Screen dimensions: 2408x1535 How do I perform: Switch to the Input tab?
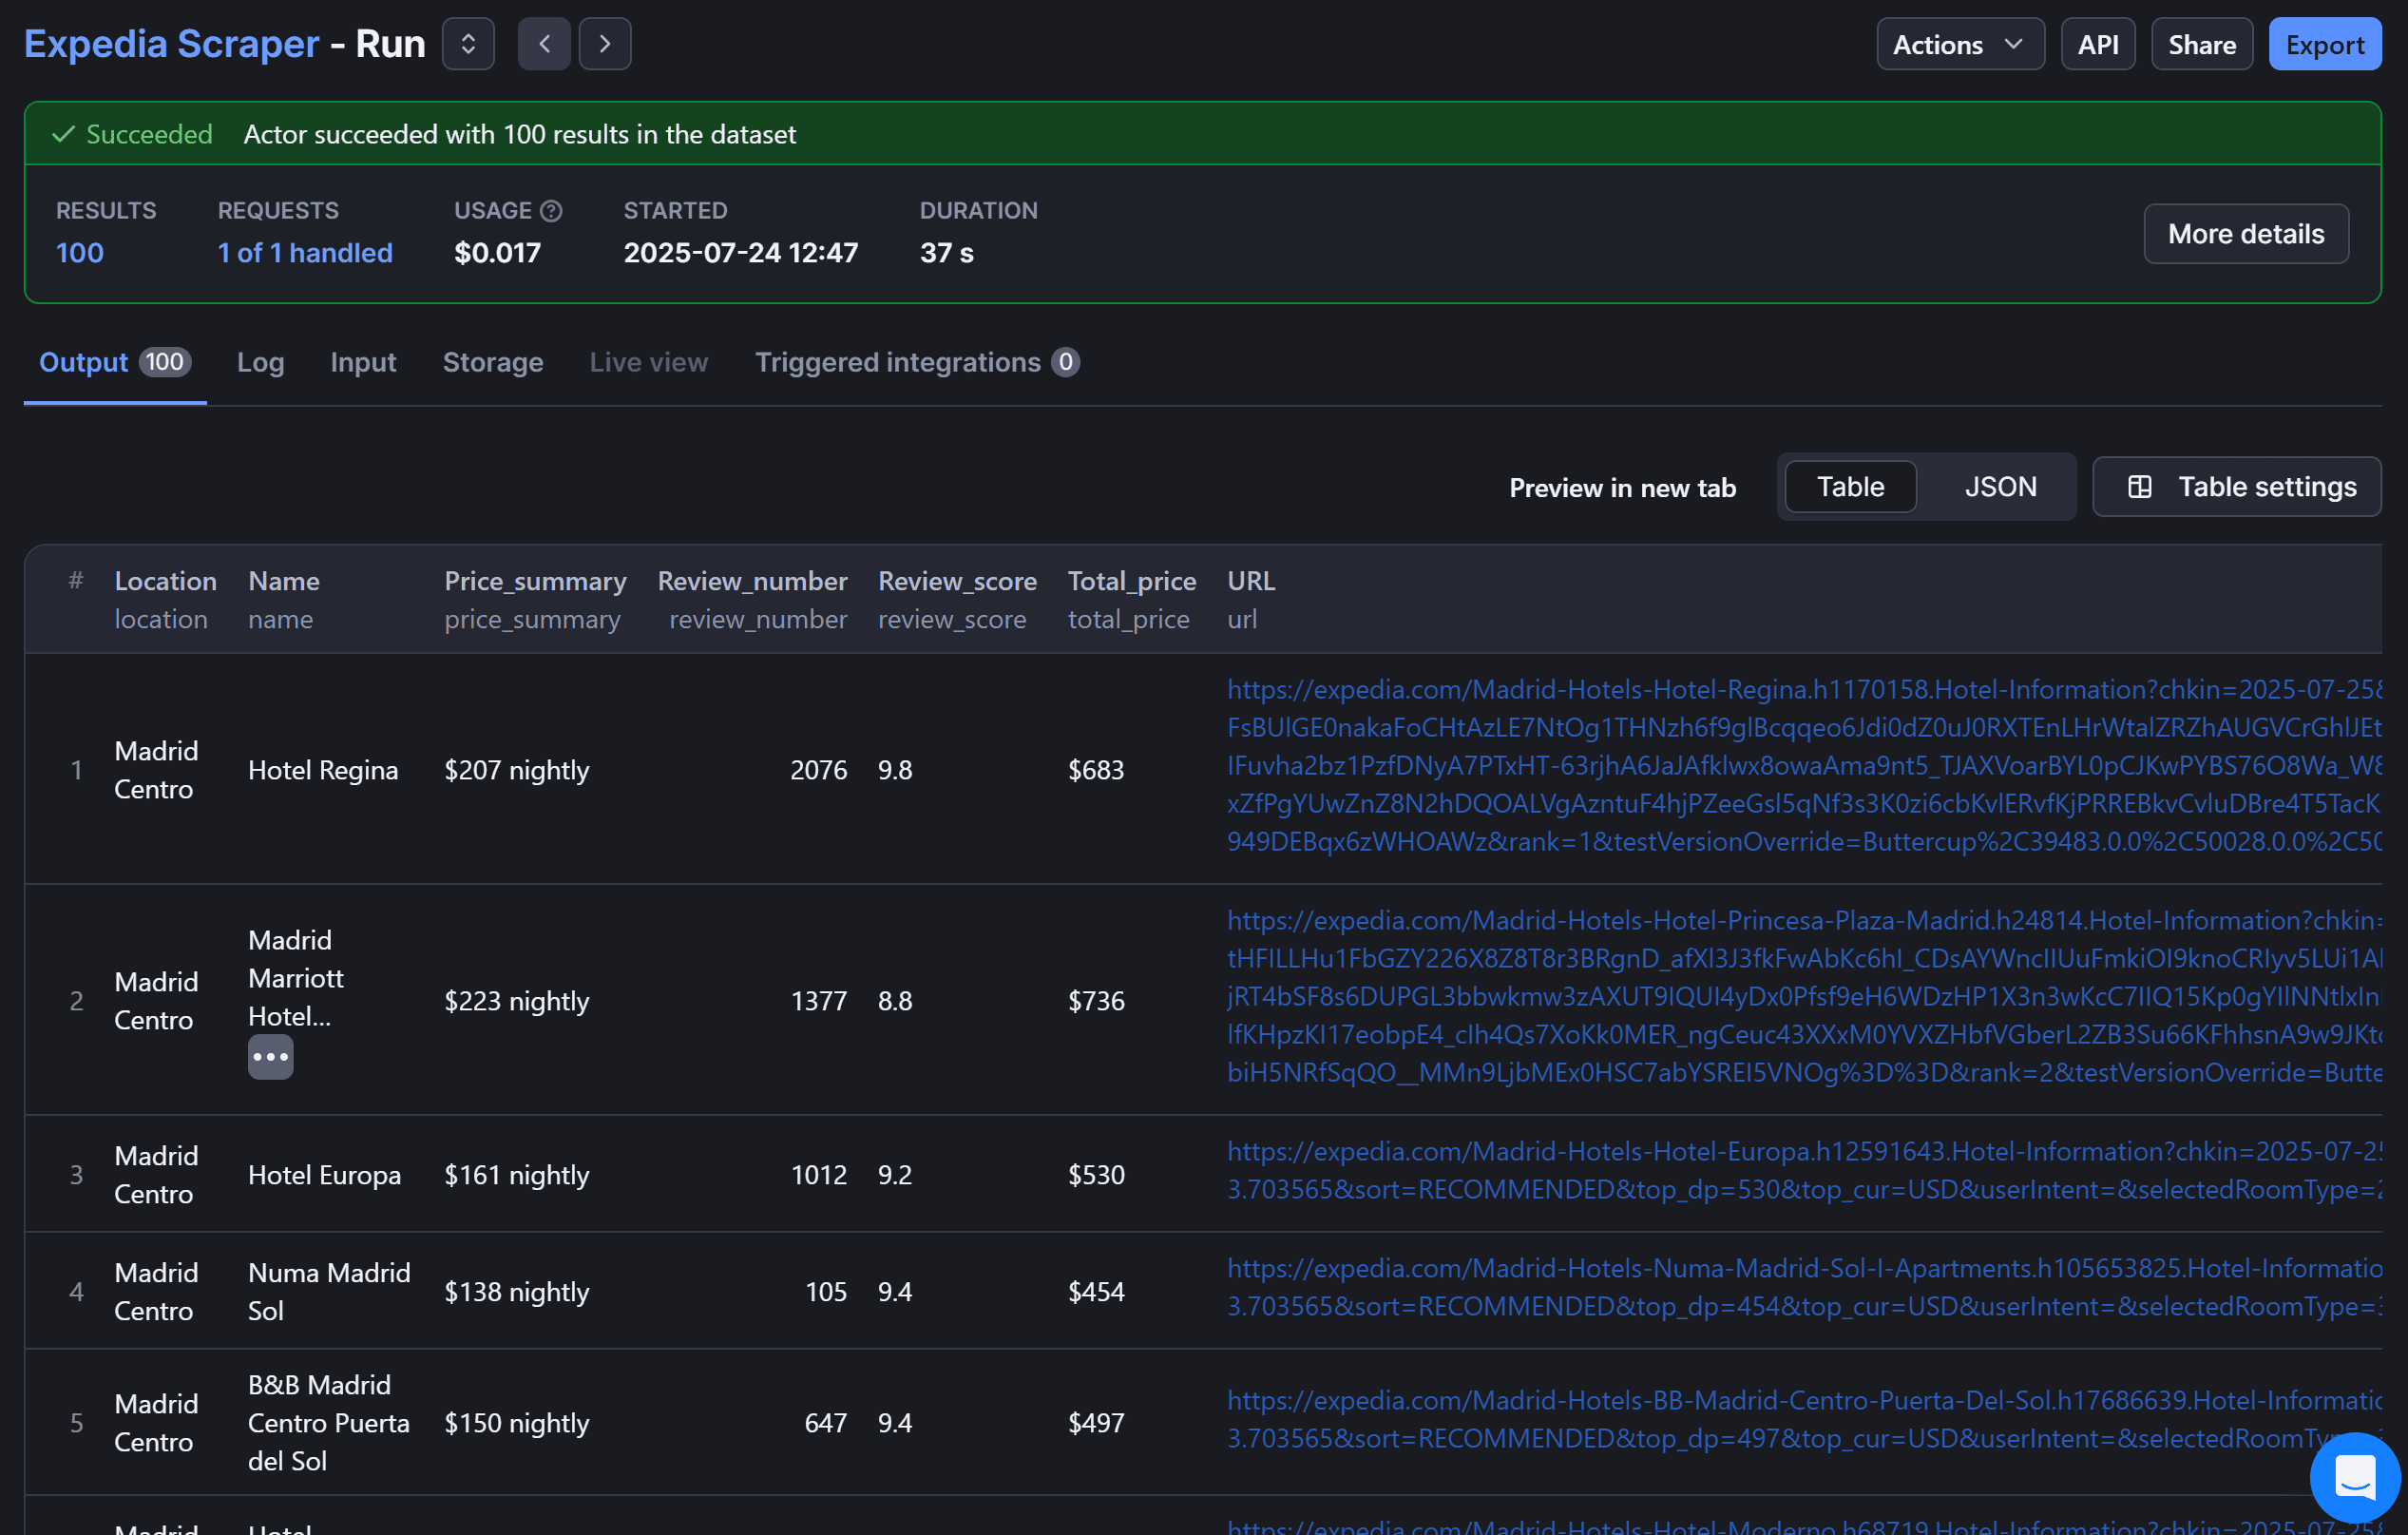tap(362, 362)
